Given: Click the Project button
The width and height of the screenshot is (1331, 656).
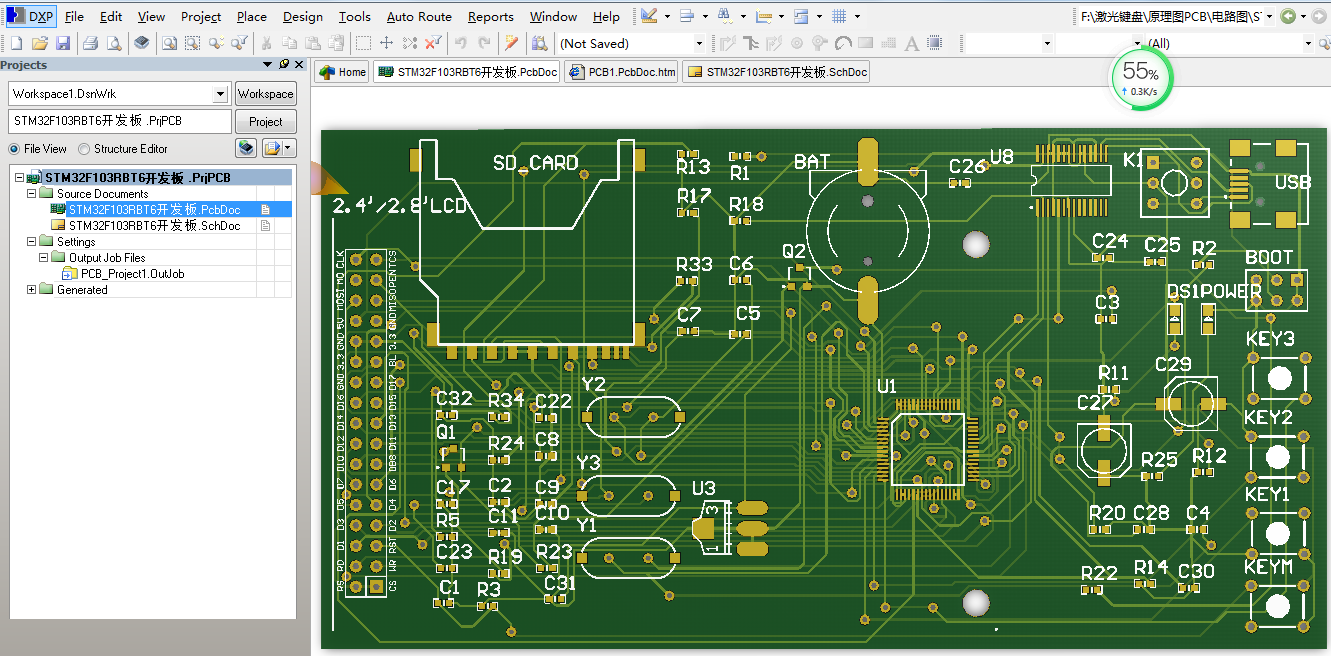Looking at the screenshot, I should point(265,122).
